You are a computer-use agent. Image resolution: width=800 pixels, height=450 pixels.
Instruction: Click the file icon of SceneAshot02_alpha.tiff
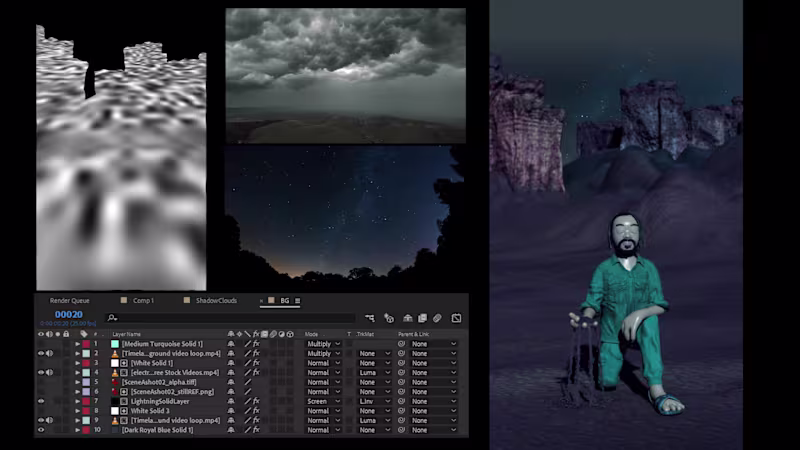coord(115,382)
